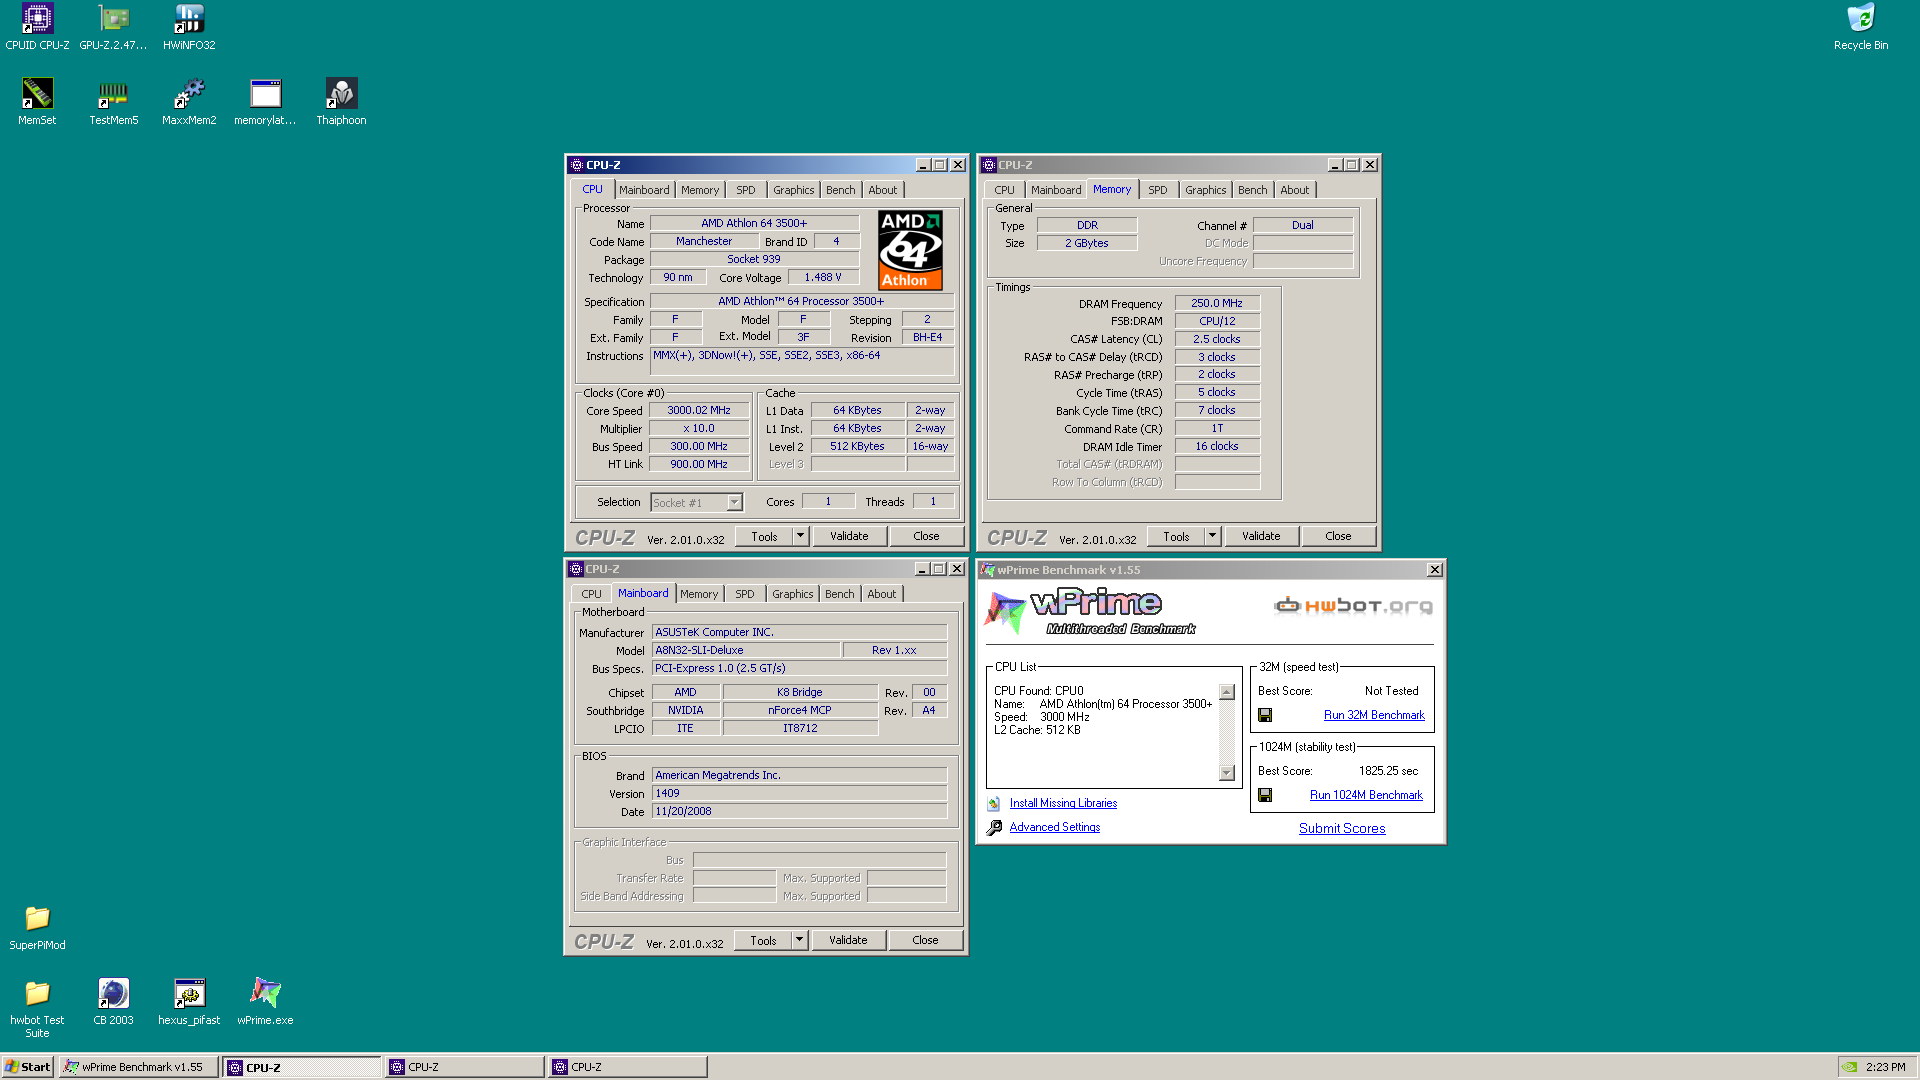This screenshot has width=1920, height=1080.
Task: Click the Instructions field listing MMX, SSE
Action: point(802,361)
